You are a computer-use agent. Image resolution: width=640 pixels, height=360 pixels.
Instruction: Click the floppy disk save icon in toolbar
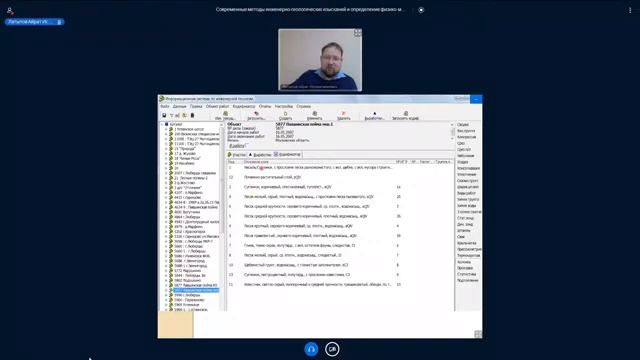click(x=164, y=116)
